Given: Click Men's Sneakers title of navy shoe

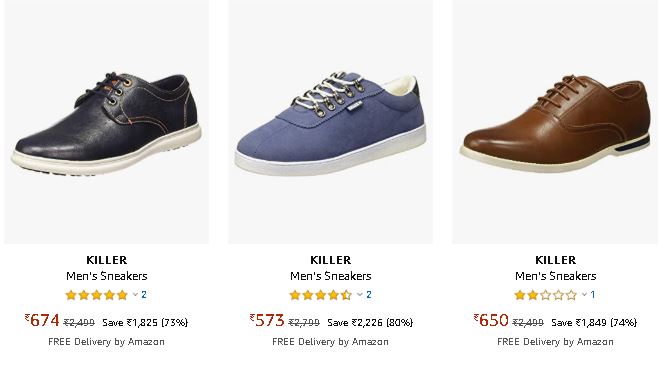Looking at the screenshot, I should tap(106, 276).
